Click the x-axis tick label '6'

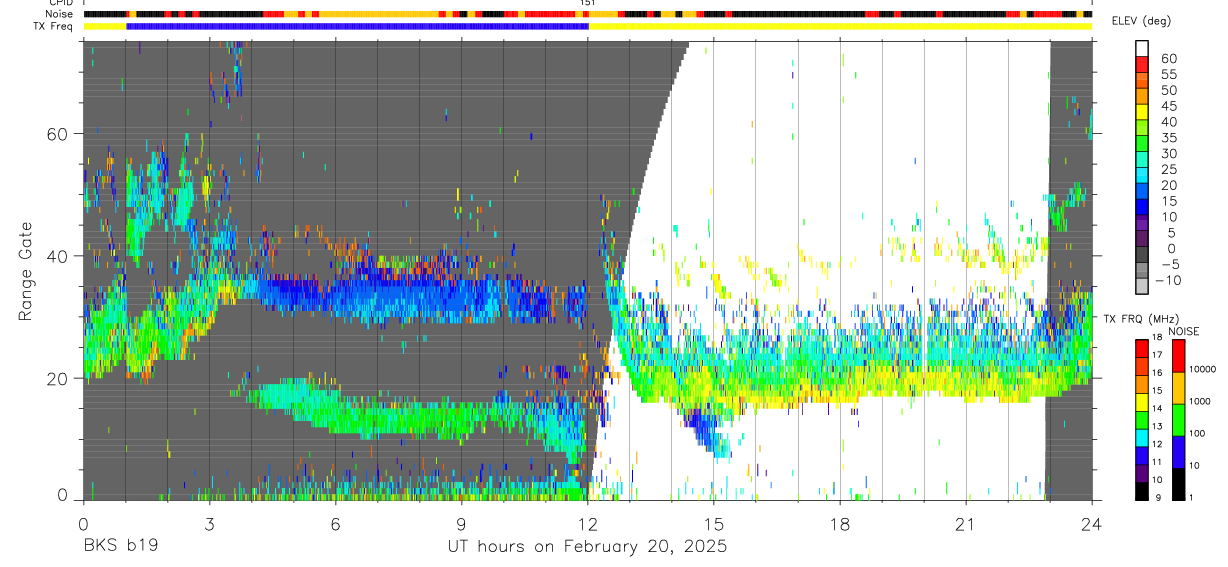(x=335, y=524)
